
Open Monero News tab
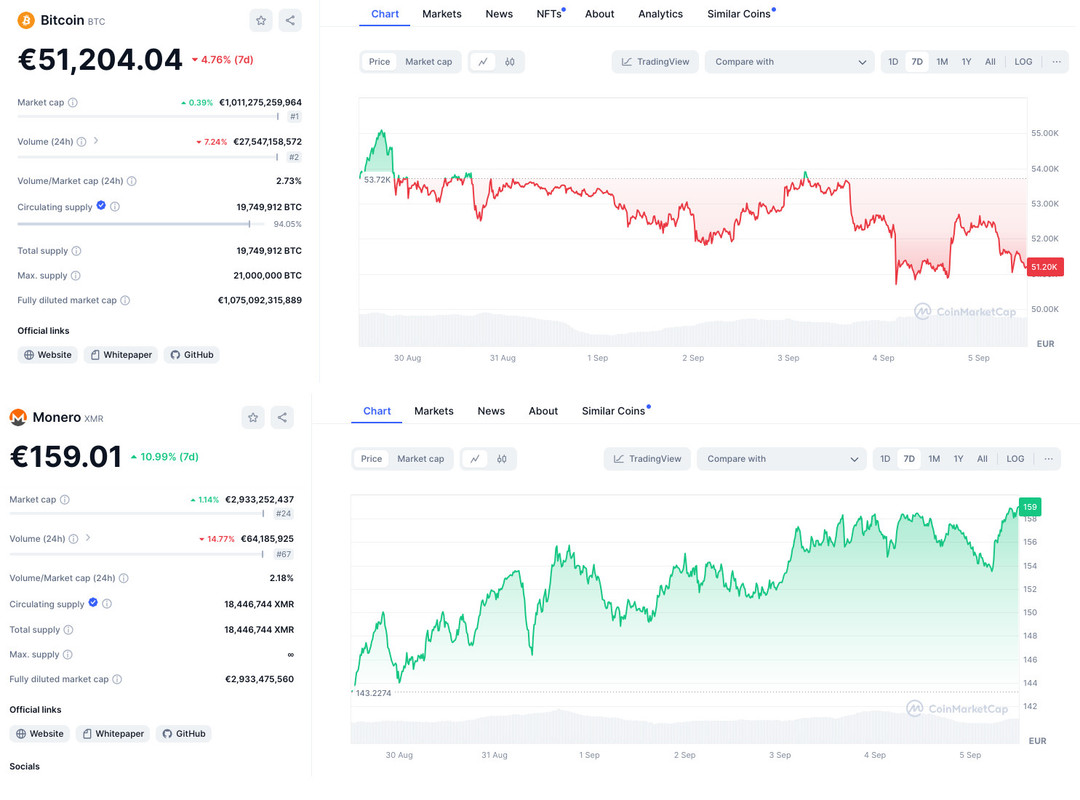click(491, 411)
